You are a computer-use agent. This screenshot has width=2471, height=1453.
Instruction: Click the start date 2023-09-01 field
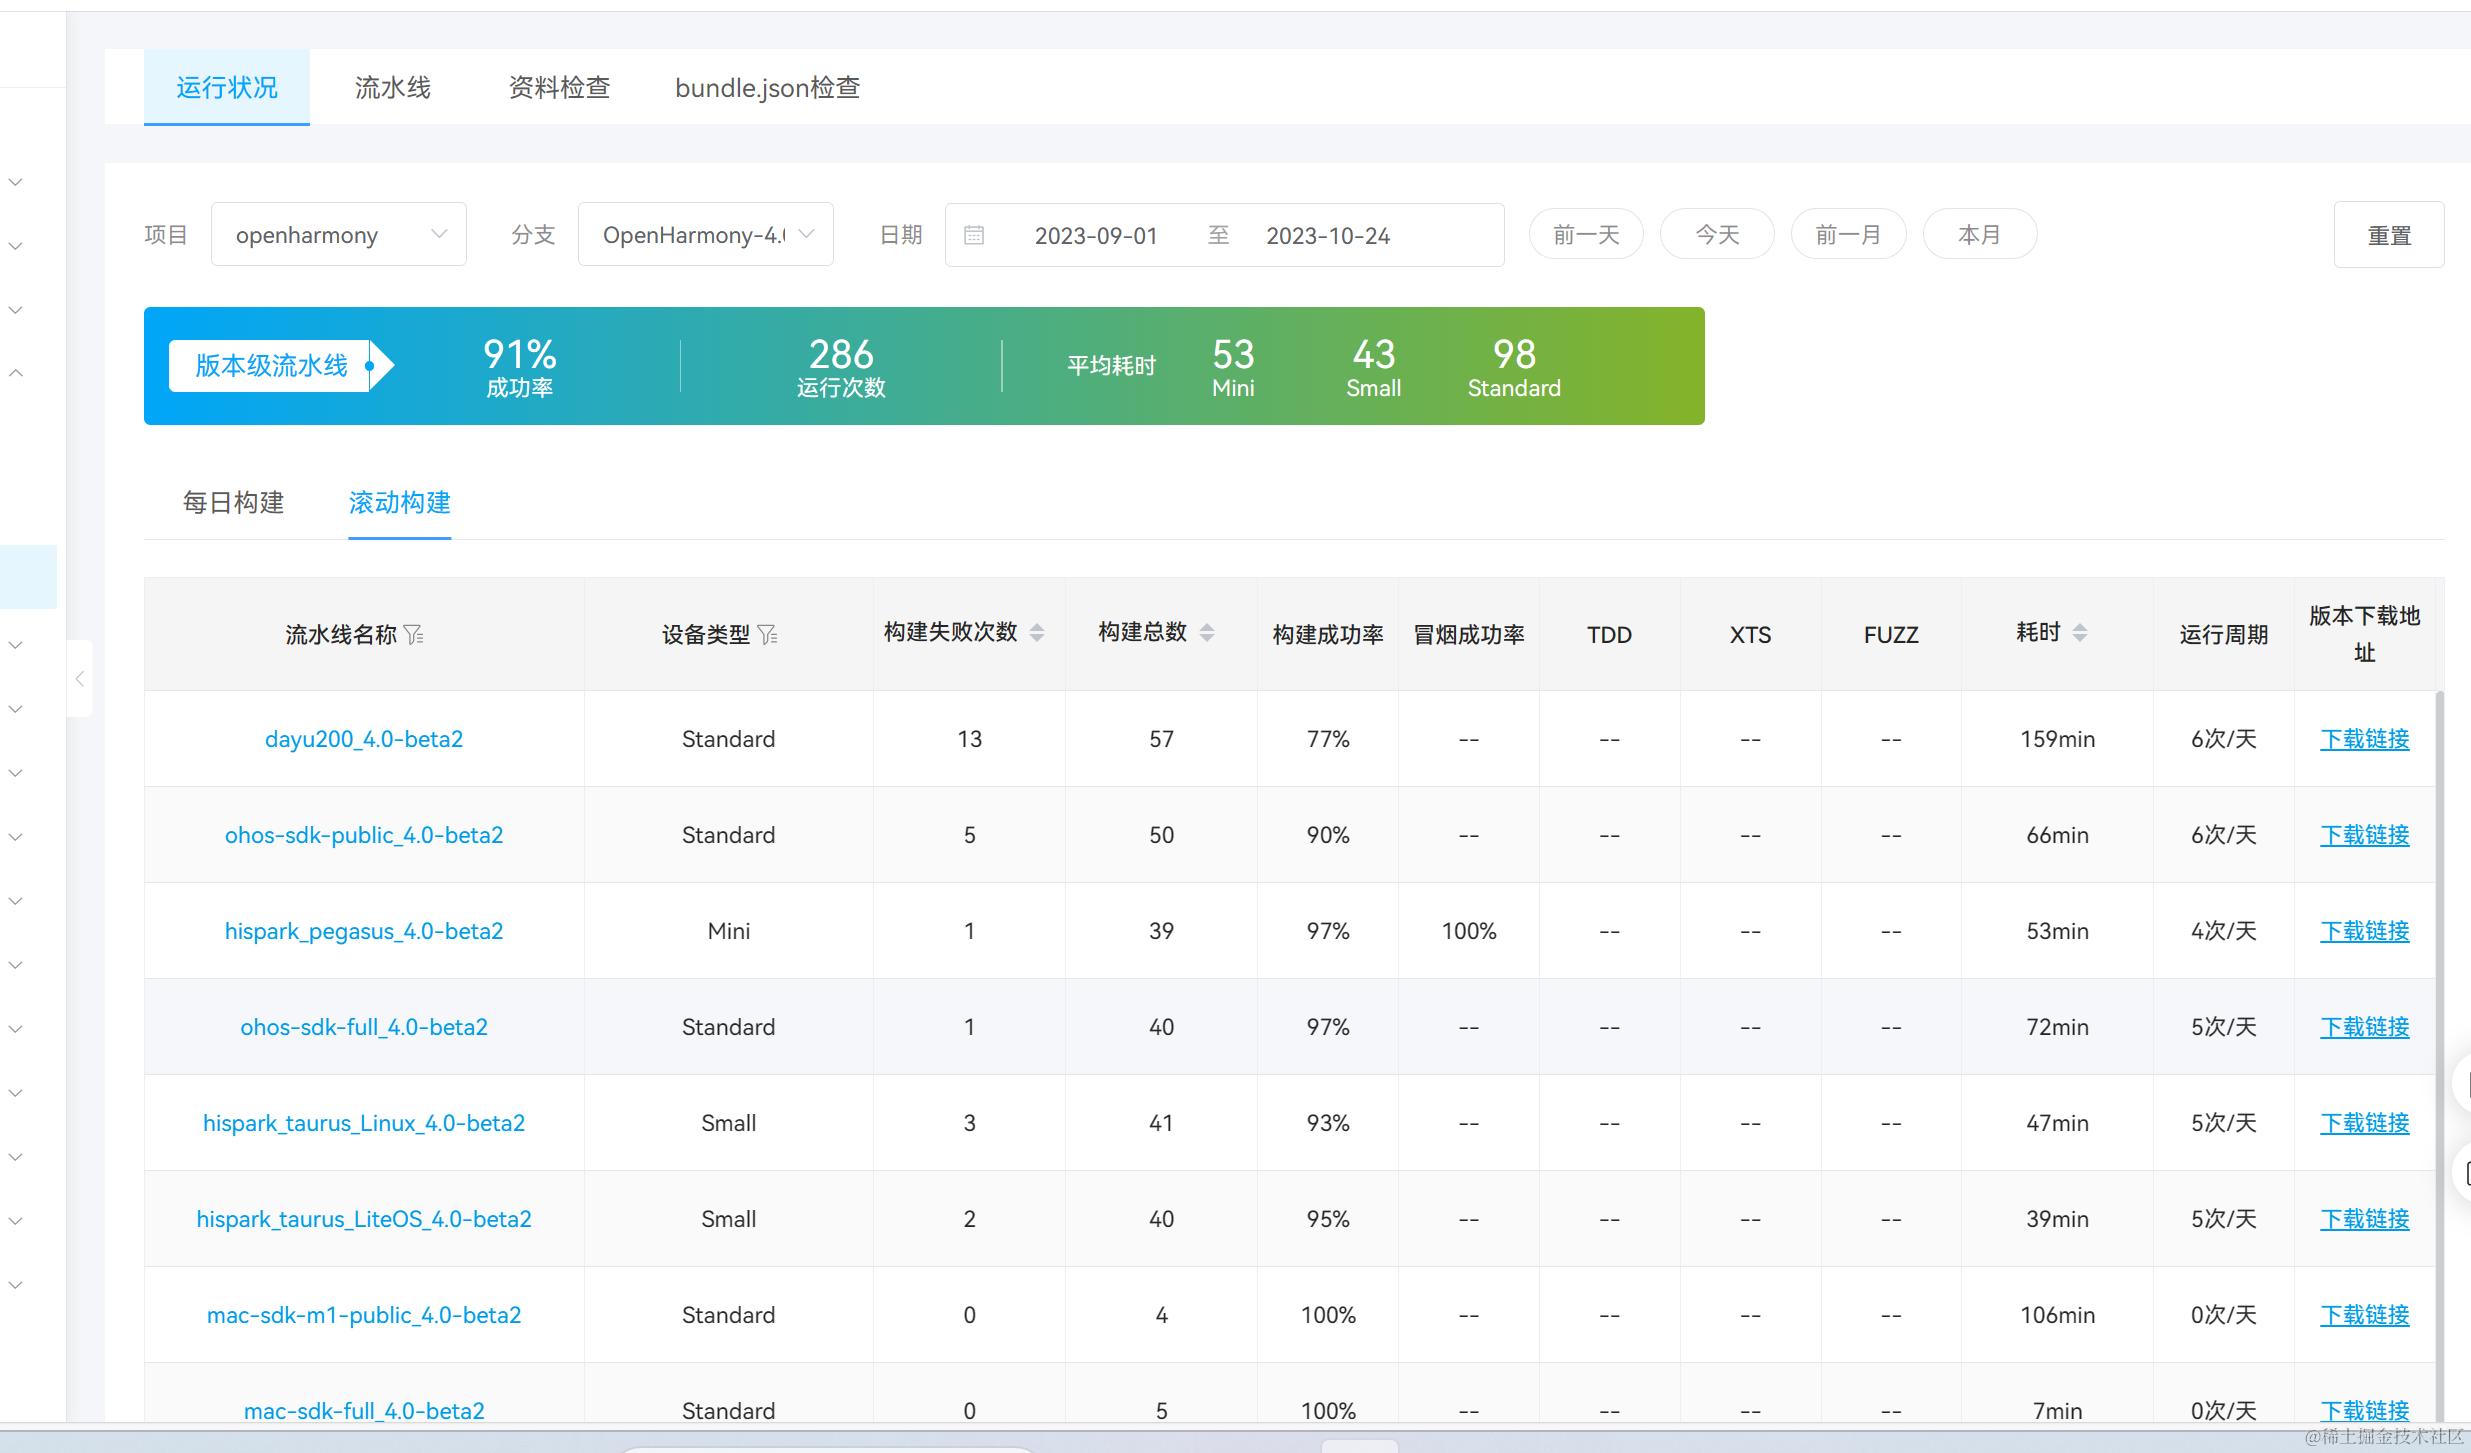1096,236
